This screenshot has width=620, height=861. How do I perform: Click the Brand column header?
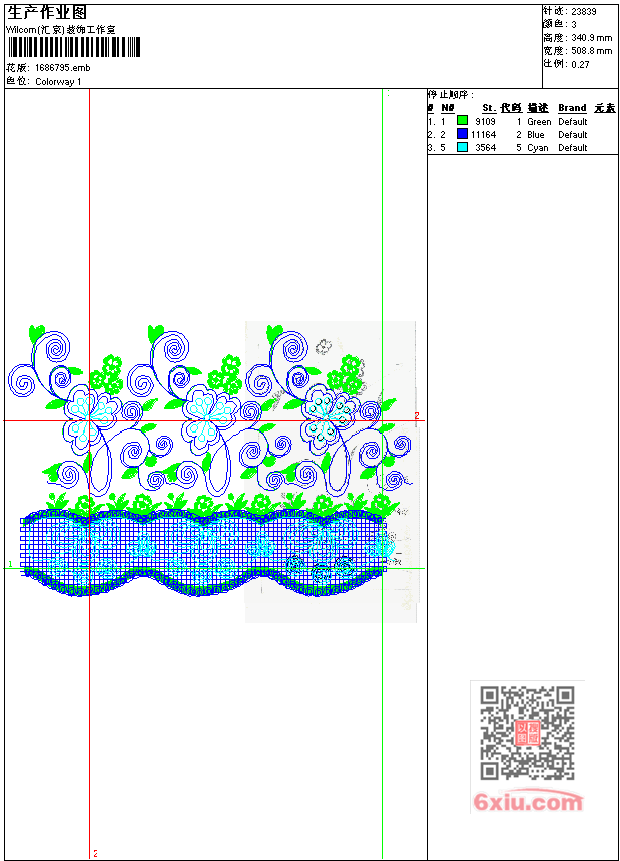click(x=572, y=108)
